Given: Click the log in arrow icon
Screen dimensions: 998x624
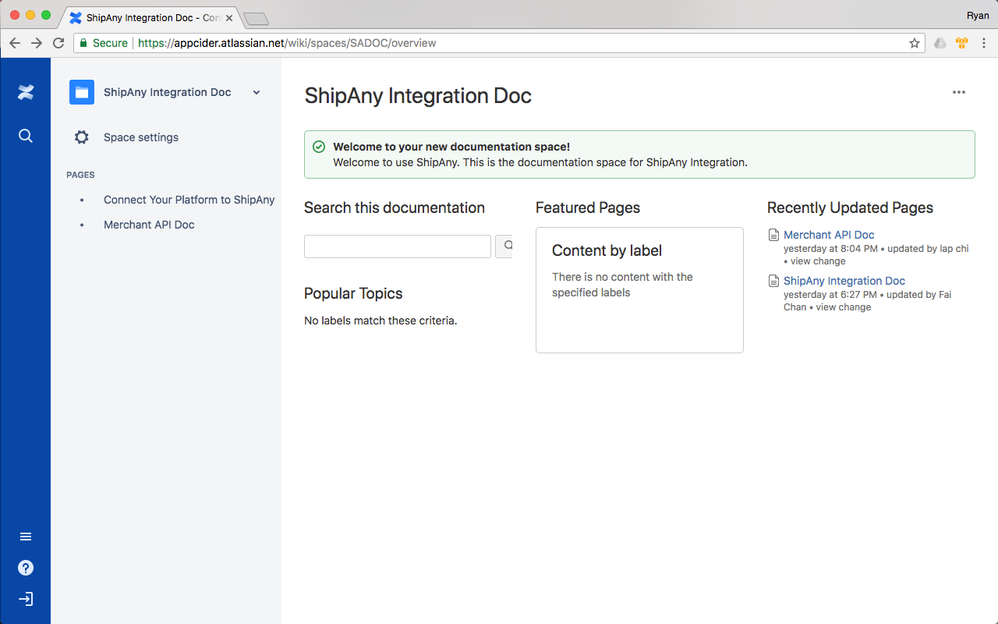Looking at the screenshot, I should (x=25, y=599).
